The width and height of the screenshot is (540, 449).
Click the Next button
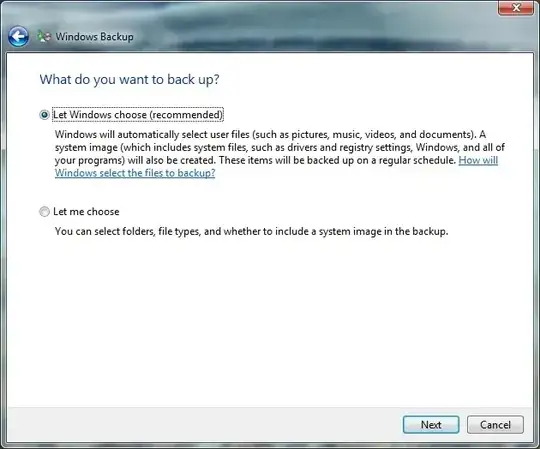tap(431, 425)
